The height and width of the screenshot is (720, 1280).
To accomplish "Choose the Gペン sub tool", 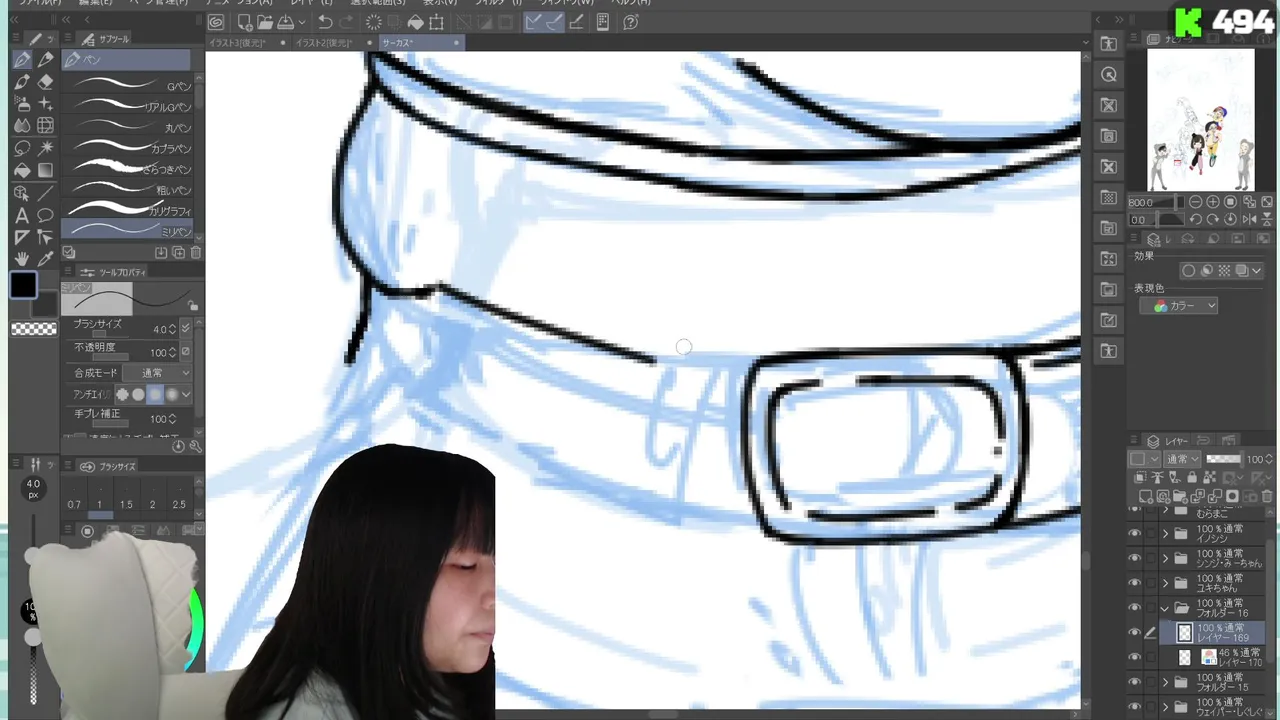I will [128, 86].
